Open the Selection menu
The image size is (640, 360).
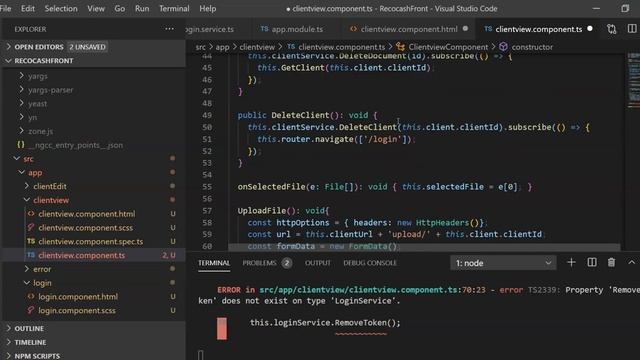[61, 9]
